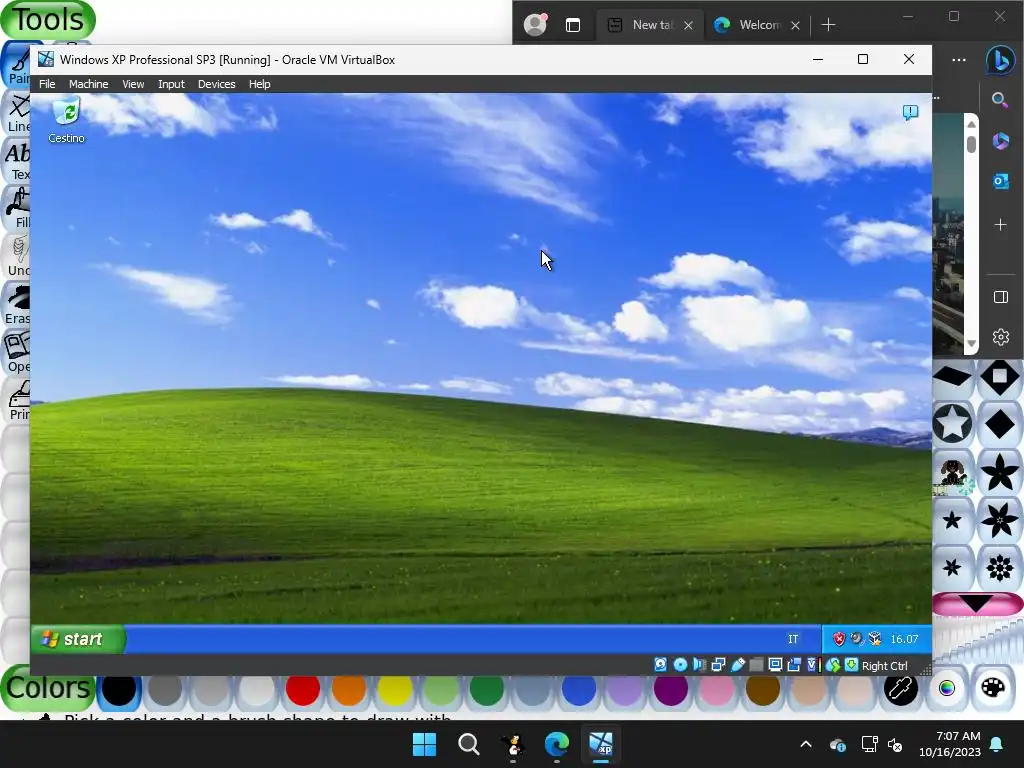
Task: Click the display settings indicator
Action: (x=775, y=665)
